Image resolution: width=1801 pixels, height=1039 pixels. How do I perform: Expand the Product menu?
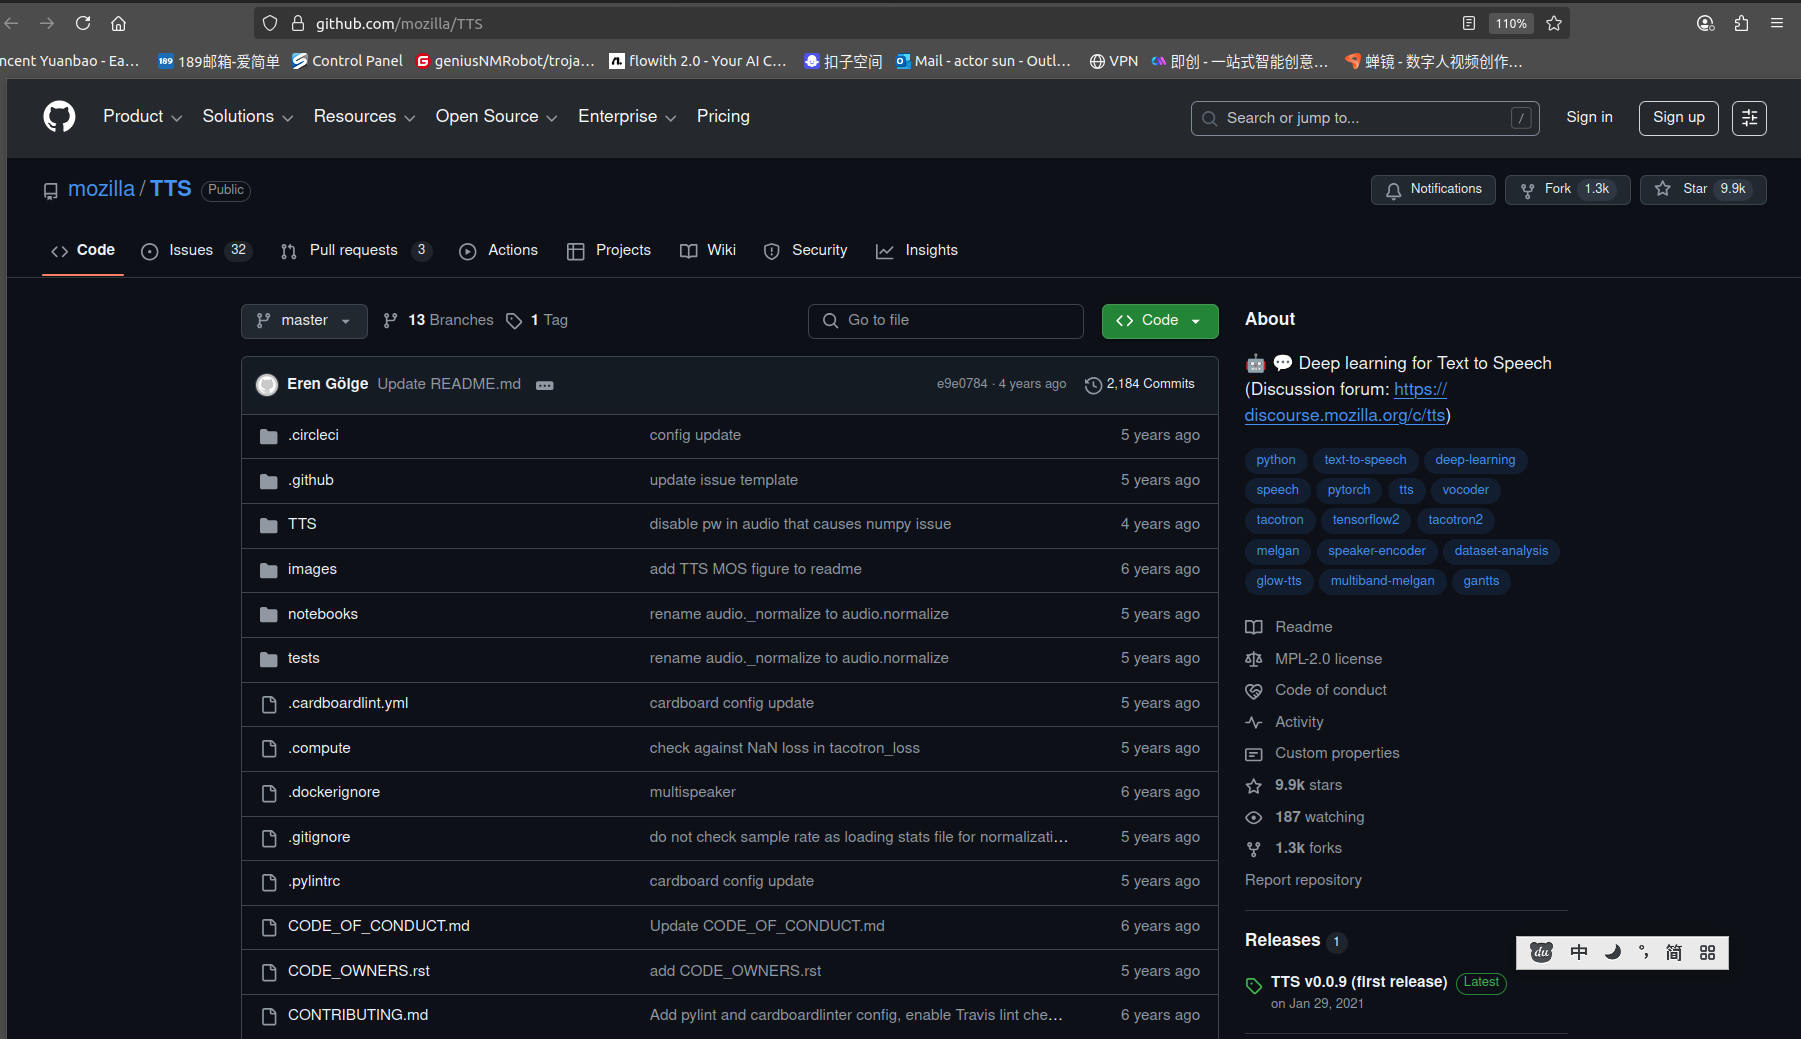(x=142, y=117)
